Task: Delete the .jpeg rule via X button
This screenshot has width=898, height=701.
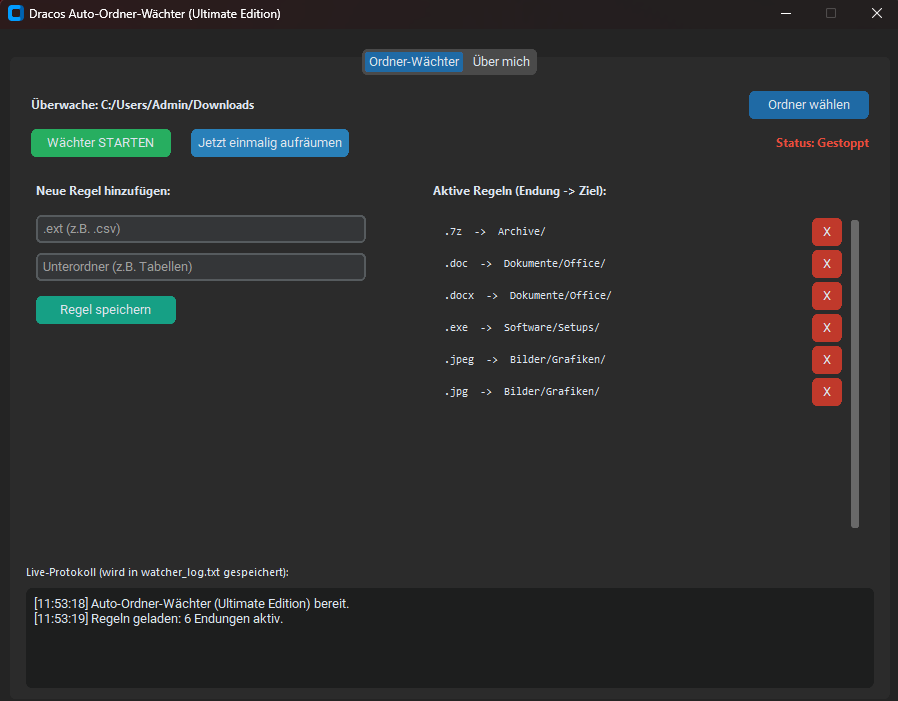Action: 826,360
